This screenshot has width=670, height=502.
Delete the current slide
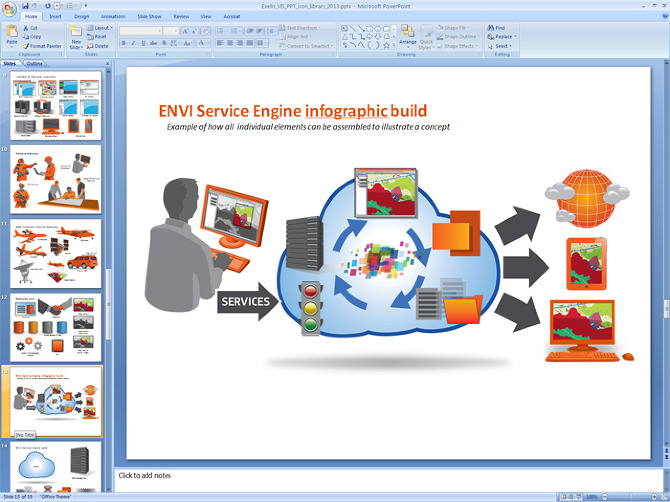[97, 46]
